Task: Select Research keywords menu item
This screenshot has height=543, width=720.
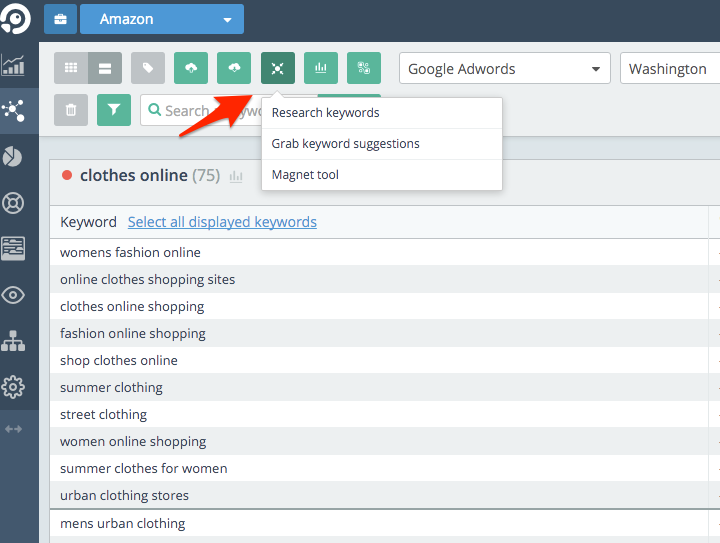Action: [382, 113]
